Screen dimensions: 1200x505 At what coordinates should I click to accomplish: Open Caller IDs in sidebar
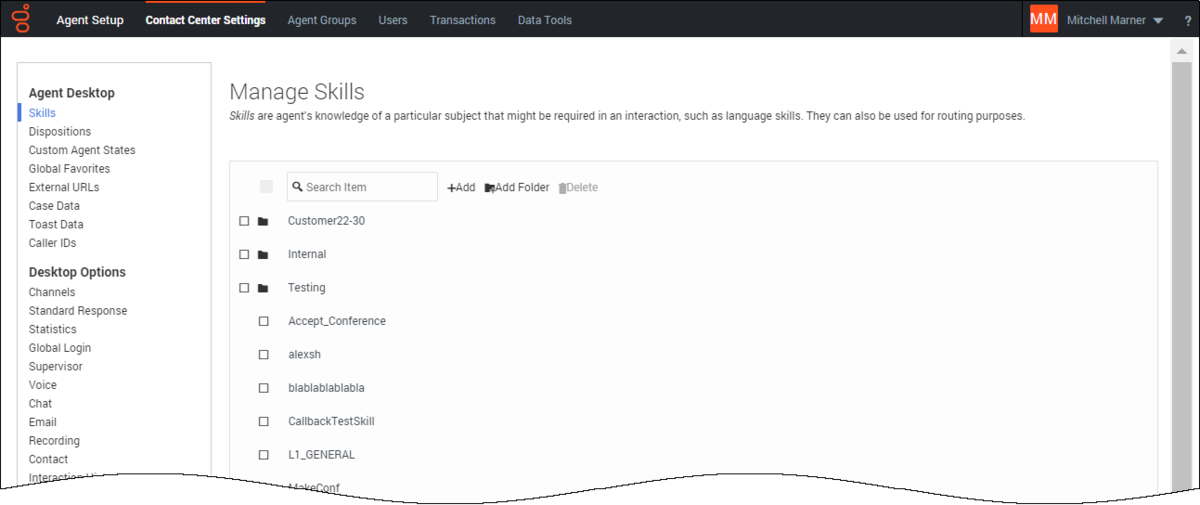click(52, 243)
